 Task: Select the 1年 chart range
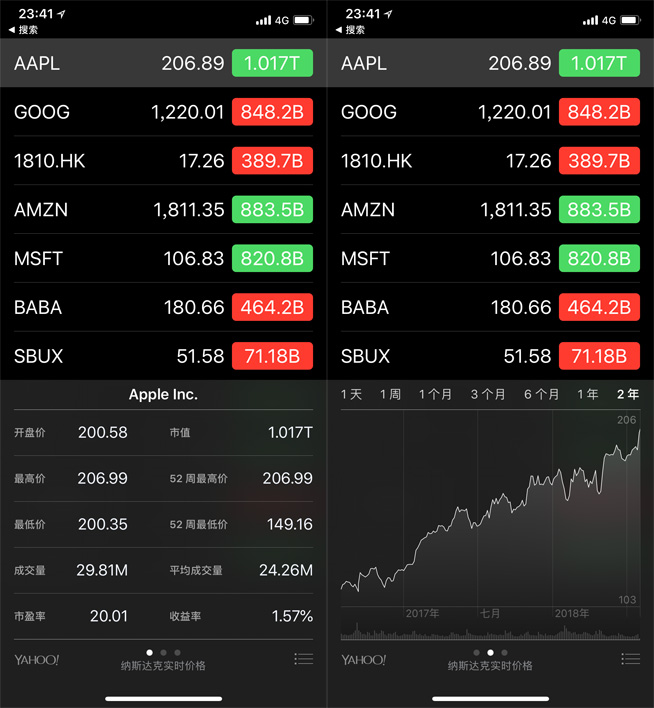tap(587, 395)
